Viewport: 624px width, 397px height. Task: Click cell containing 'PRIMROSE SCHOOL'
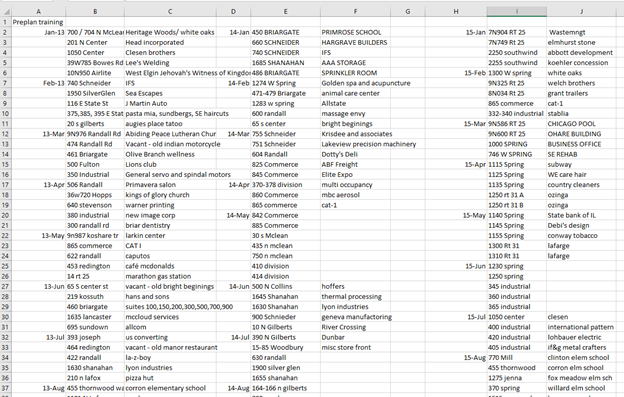pos(355,32)
